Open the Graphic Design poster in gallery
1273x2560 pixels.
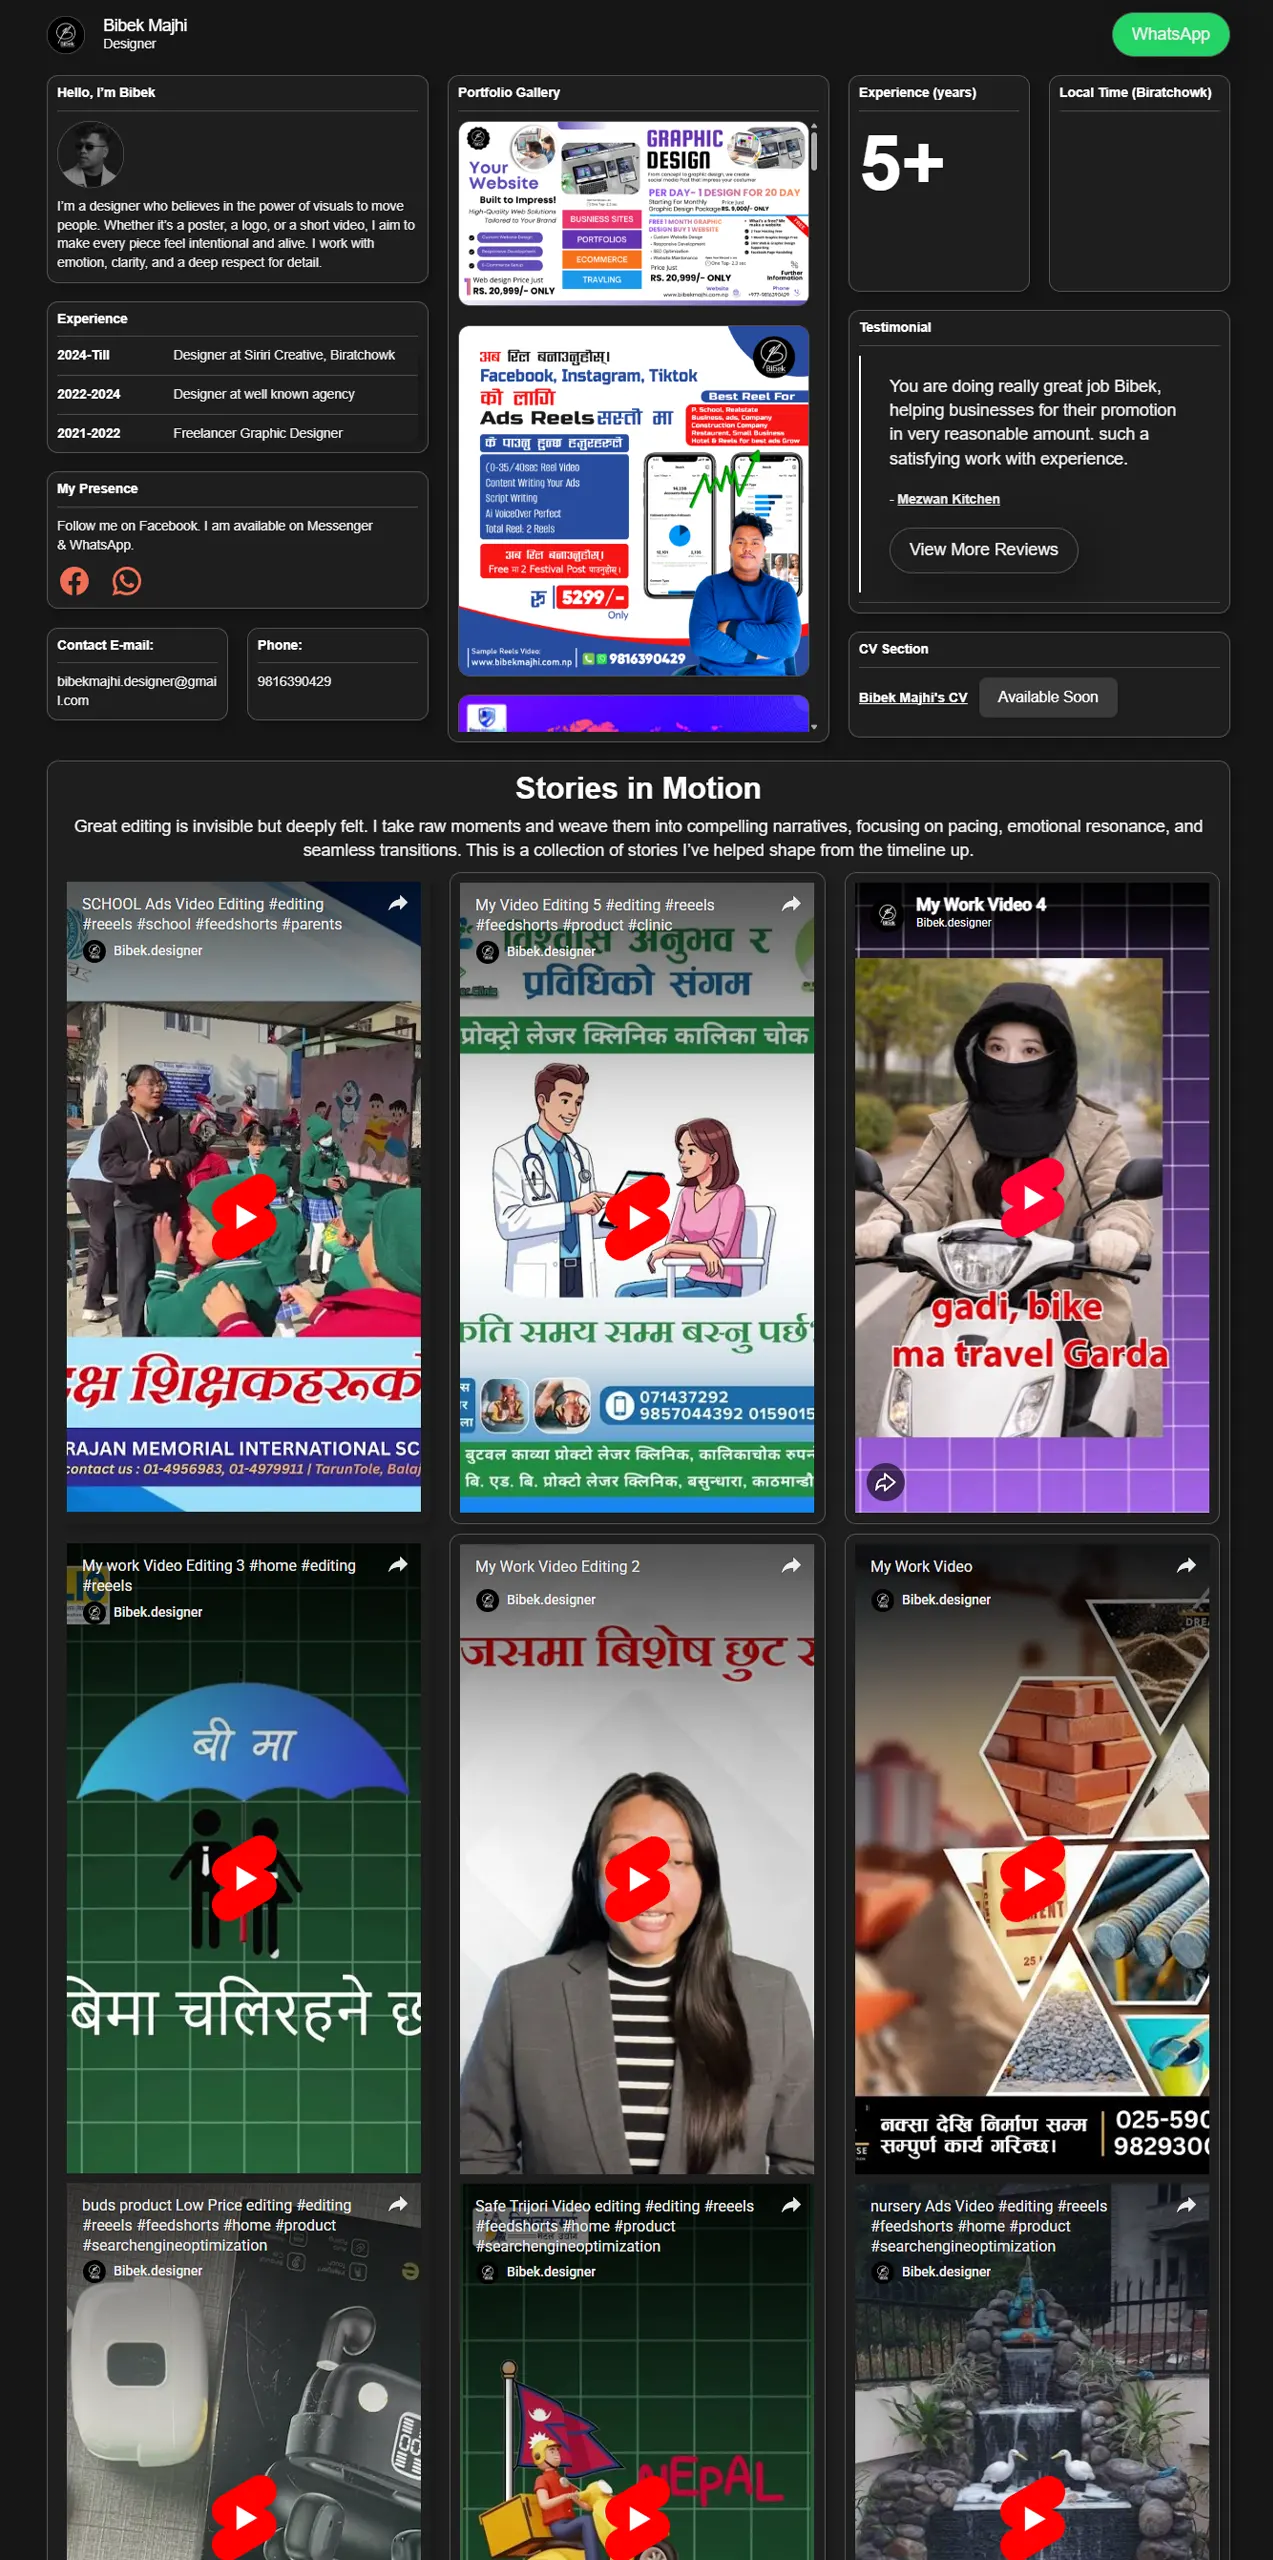(x=633, y=213)
